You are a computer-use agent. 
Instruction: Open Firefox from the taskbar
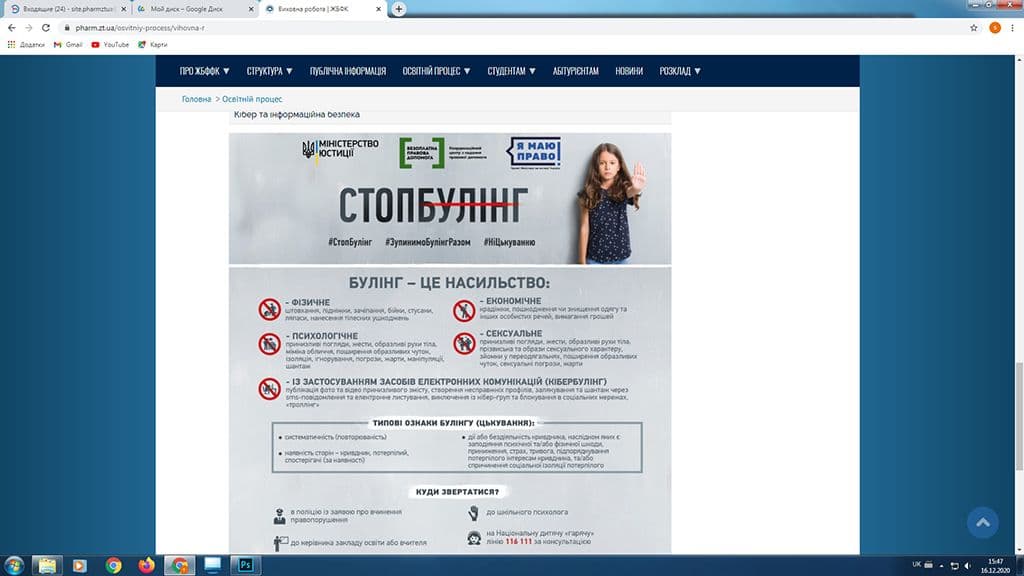[x=146, y=565]
